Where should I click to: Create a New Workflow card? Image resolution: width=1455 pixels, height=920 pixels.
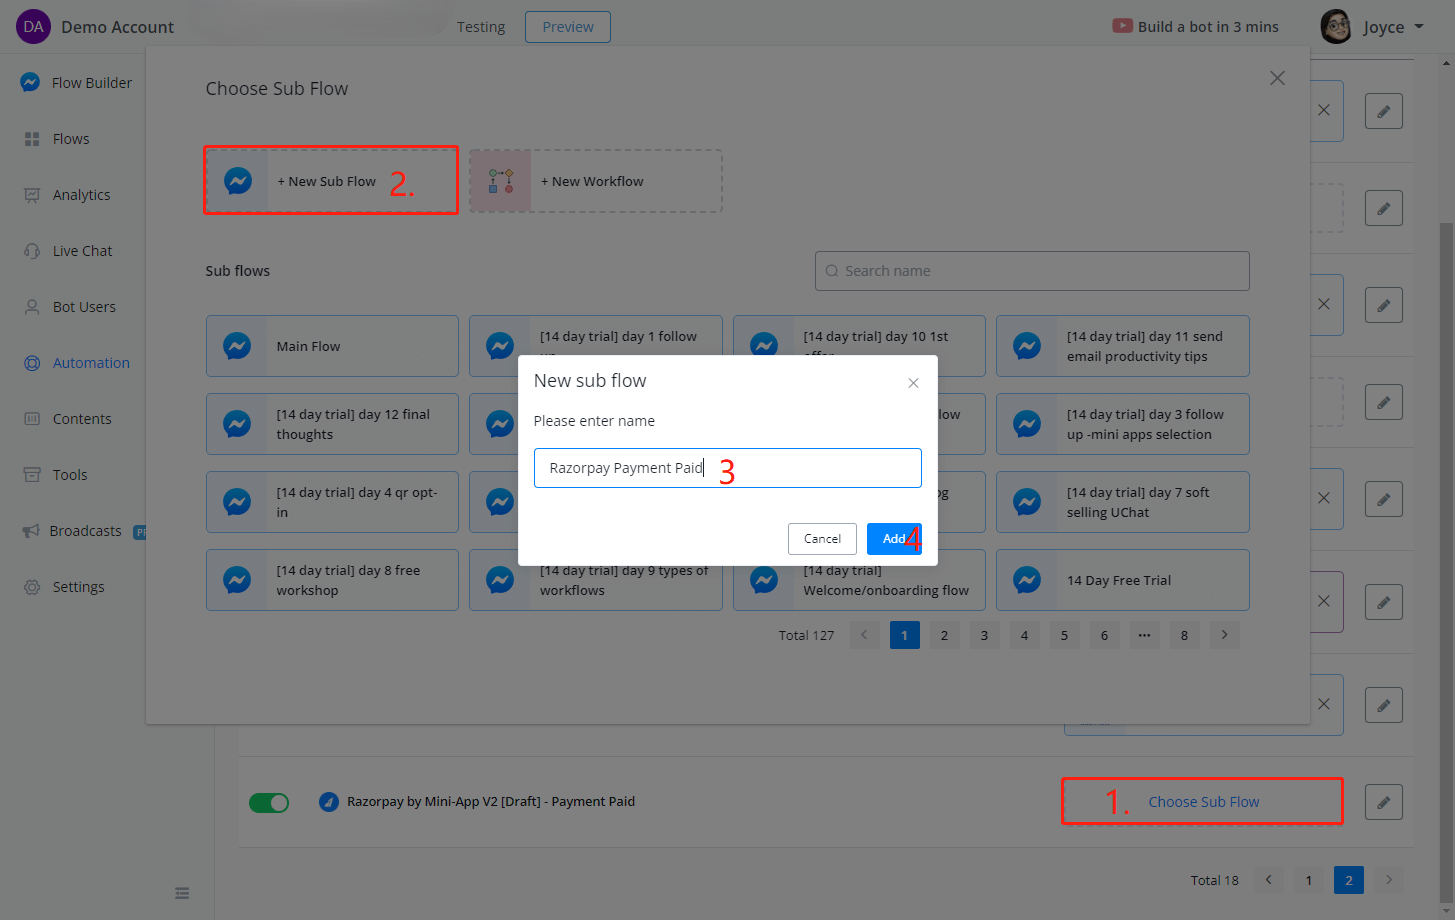pos(596,181)
